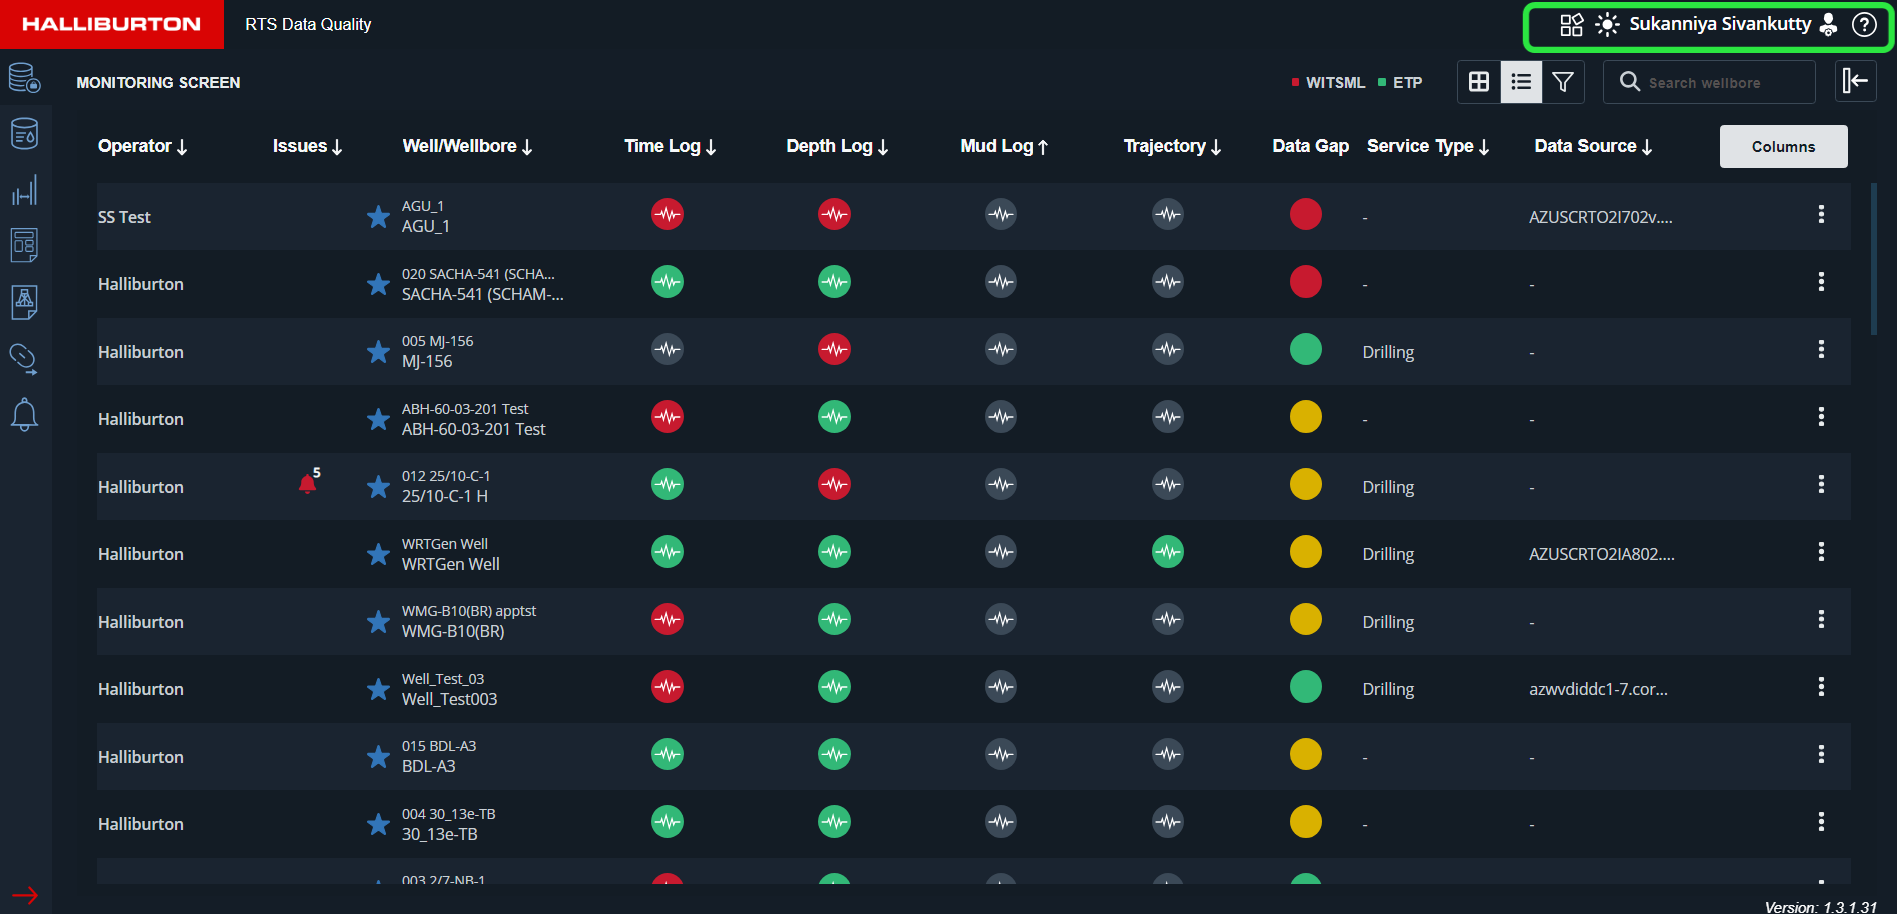The width and height of the screenshot is (1897, 914).
Task: Click the red alert bell for 25/10-C-1
Action: (308, 485)
